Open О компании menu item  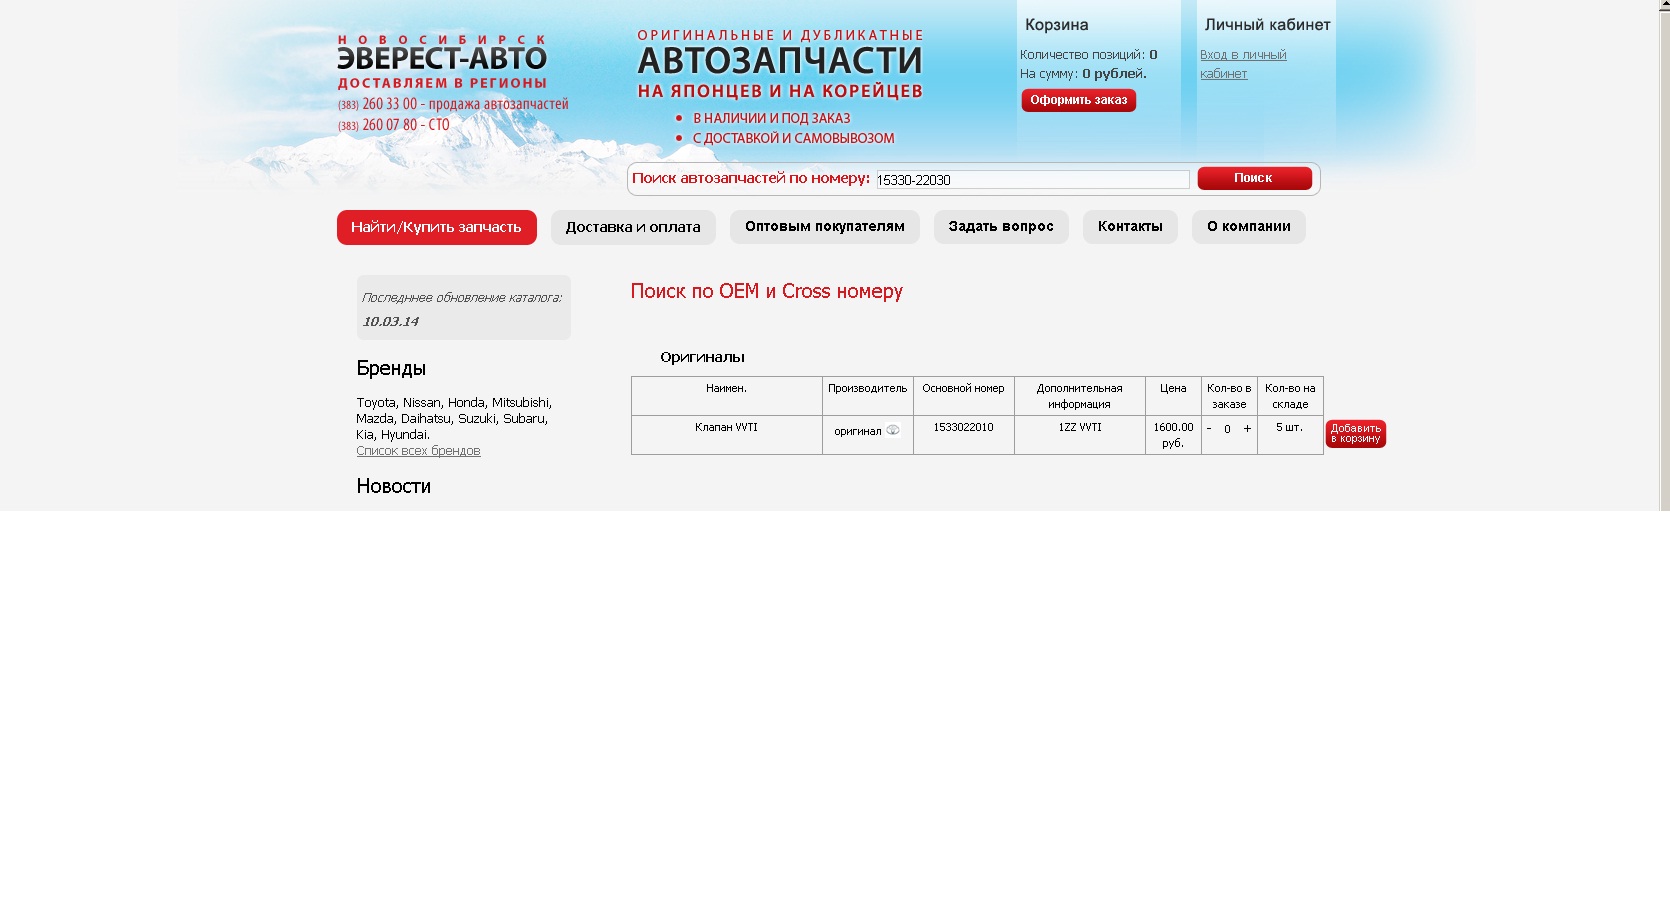pos(1249,227)
